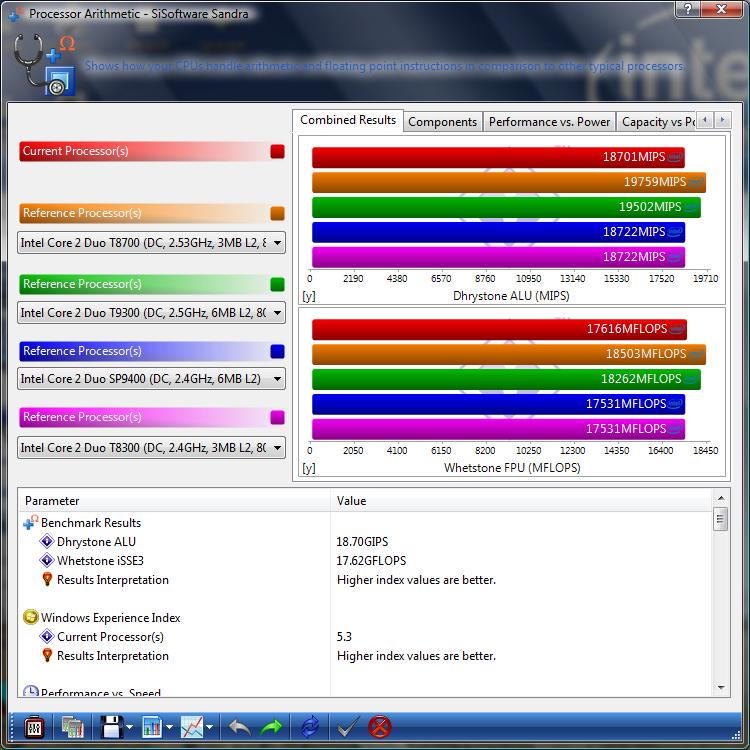The height and width of the screenshot is (750, 750).
Task: Click the green 18262MFLOPS bar
Action: click(506, 379)
